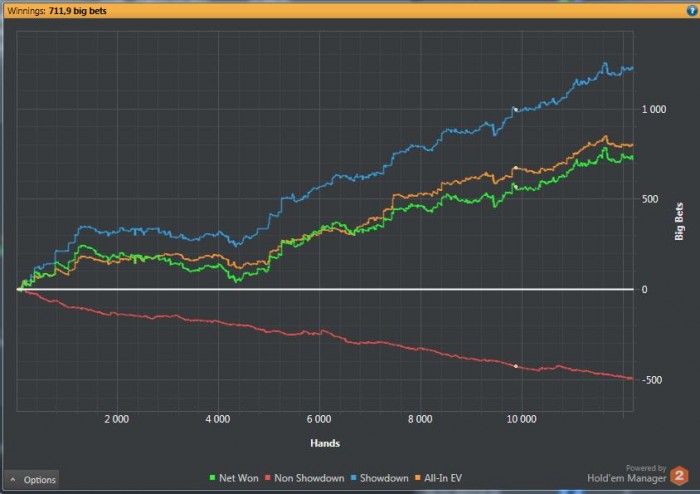
Task: Click the 2 000 hands axis label
Action: 117,419
